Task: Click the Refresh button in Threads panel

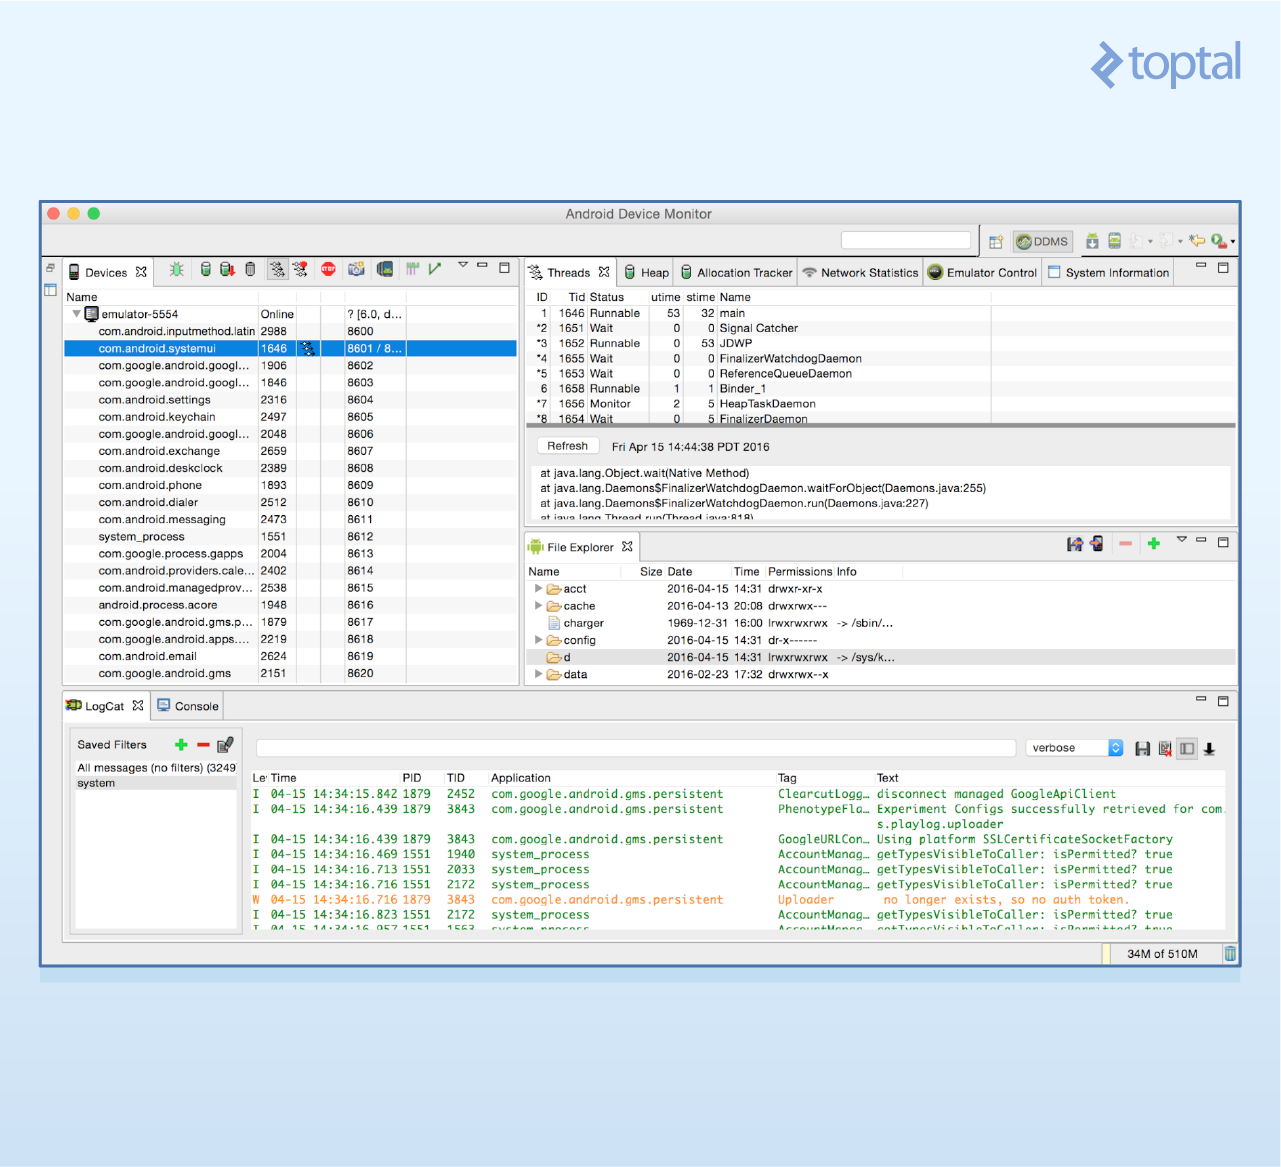Action: click(567, 446)
